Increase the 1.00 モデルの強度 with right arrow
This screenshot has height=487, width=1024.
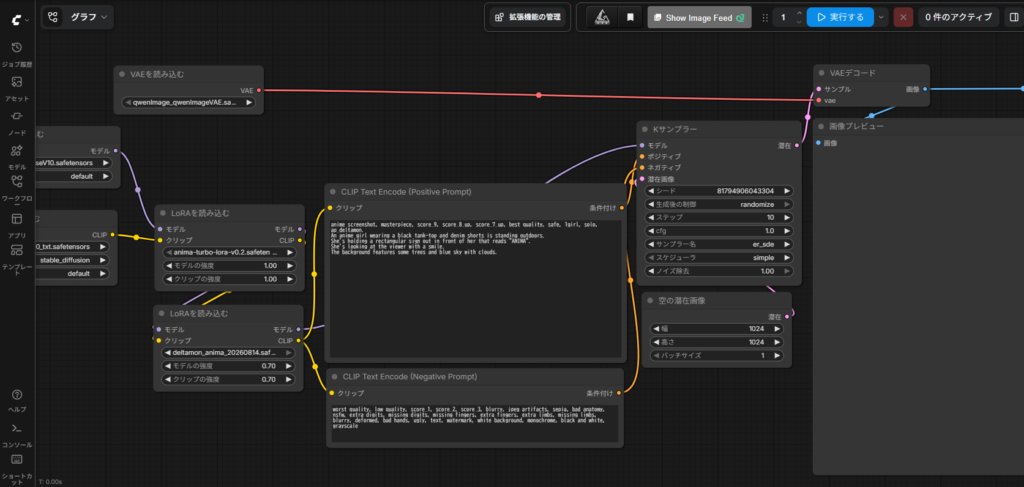pyautogui.click(x=289, y=266)
